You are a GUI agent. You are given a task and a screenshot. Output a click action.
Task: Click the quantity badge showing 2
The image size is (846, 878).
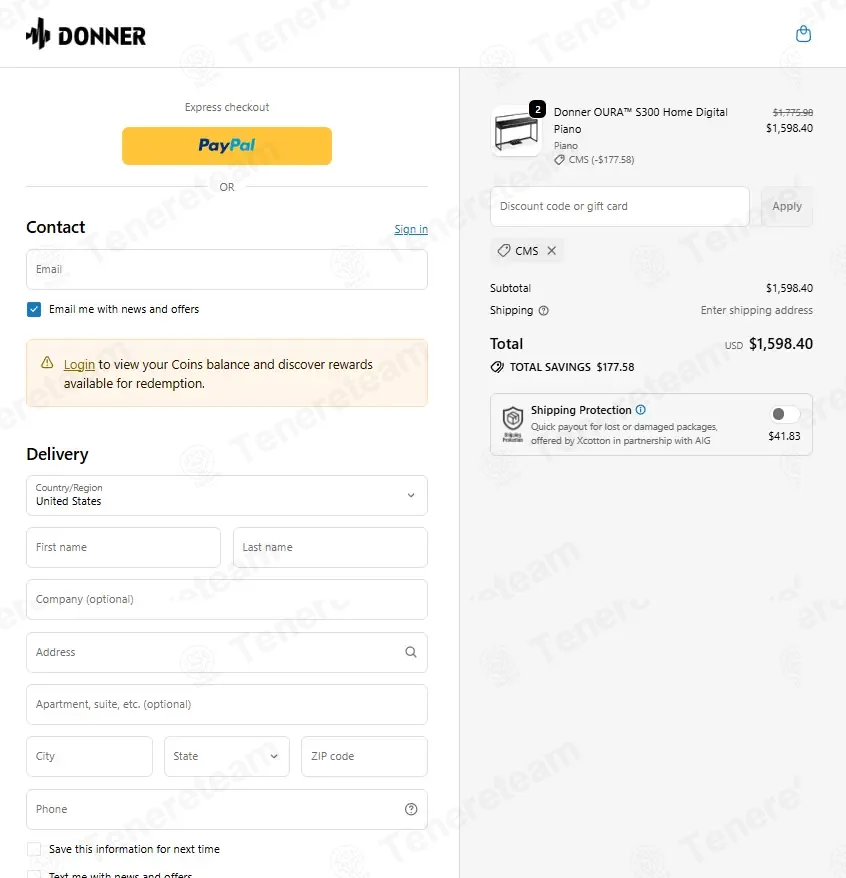coord(537,109)
